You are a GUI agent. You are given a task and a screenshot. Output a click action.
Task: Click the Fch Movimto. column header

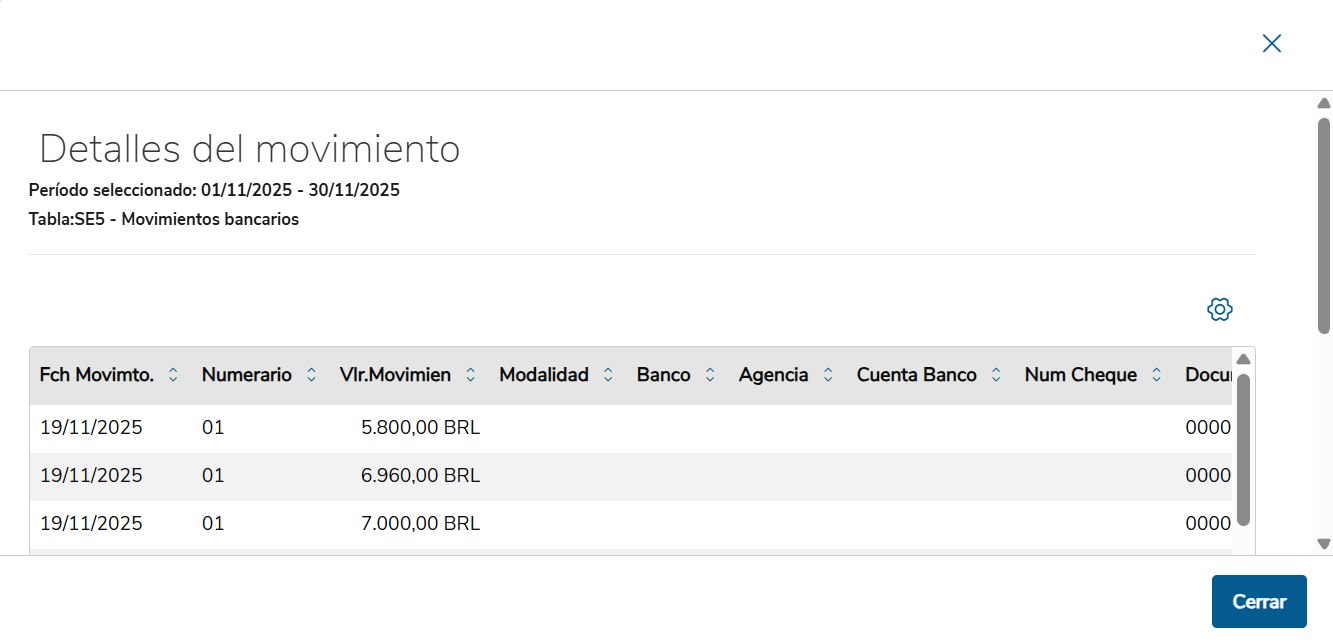pos(96,375)
